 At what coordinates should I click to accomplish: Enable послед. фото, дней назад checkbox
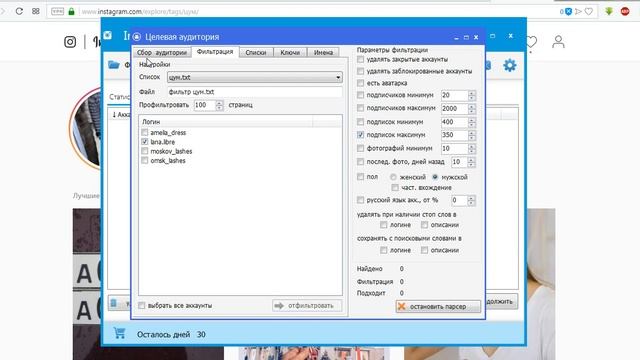[360, 162]
